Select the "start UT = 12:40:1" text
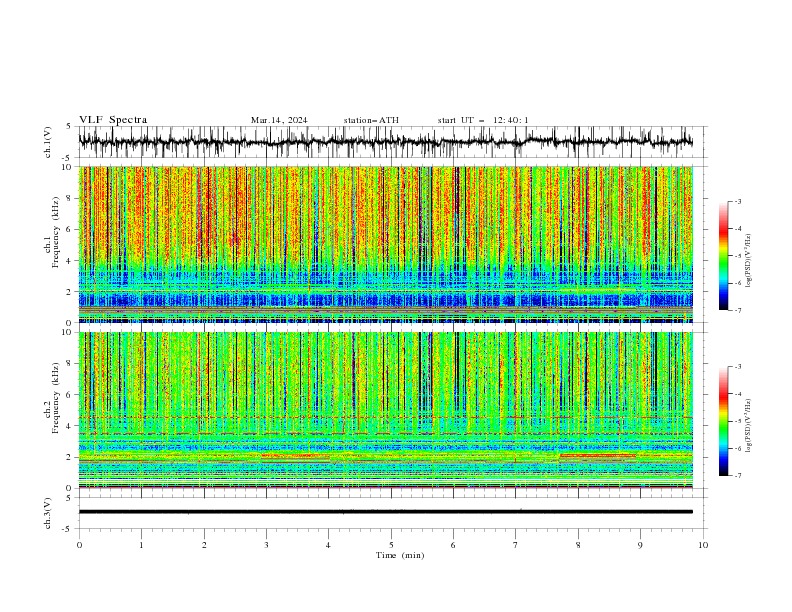Image resolution: width=792 pixels, height=612 pixels. [x=483, y=120]
